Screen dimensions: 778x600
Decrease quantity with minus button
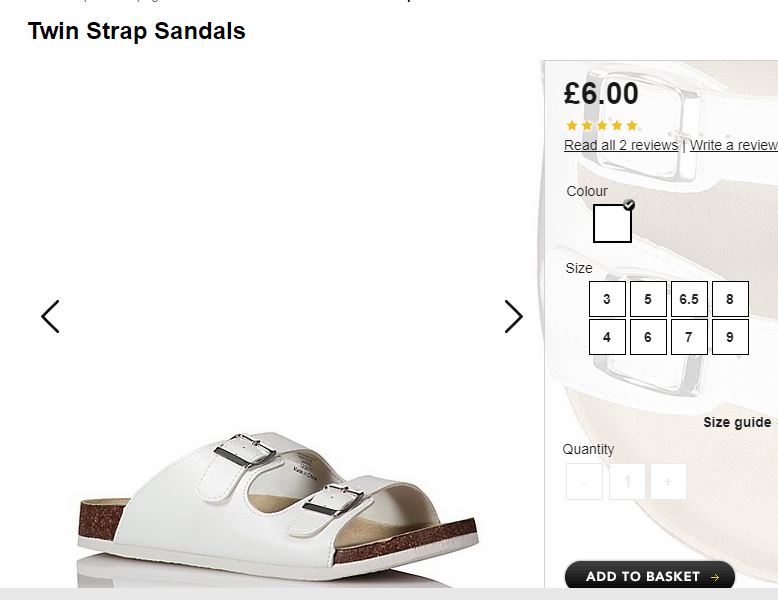[x=584, y=481]
